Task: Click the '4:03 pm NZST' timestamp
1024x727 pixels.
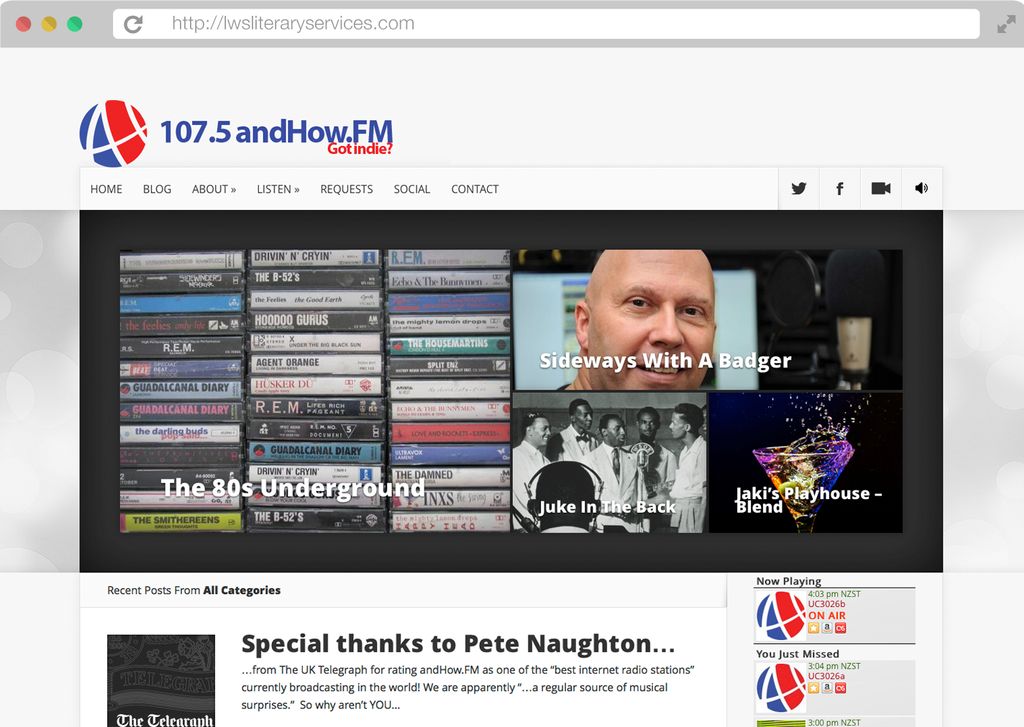Action: (x=834, y=594)
